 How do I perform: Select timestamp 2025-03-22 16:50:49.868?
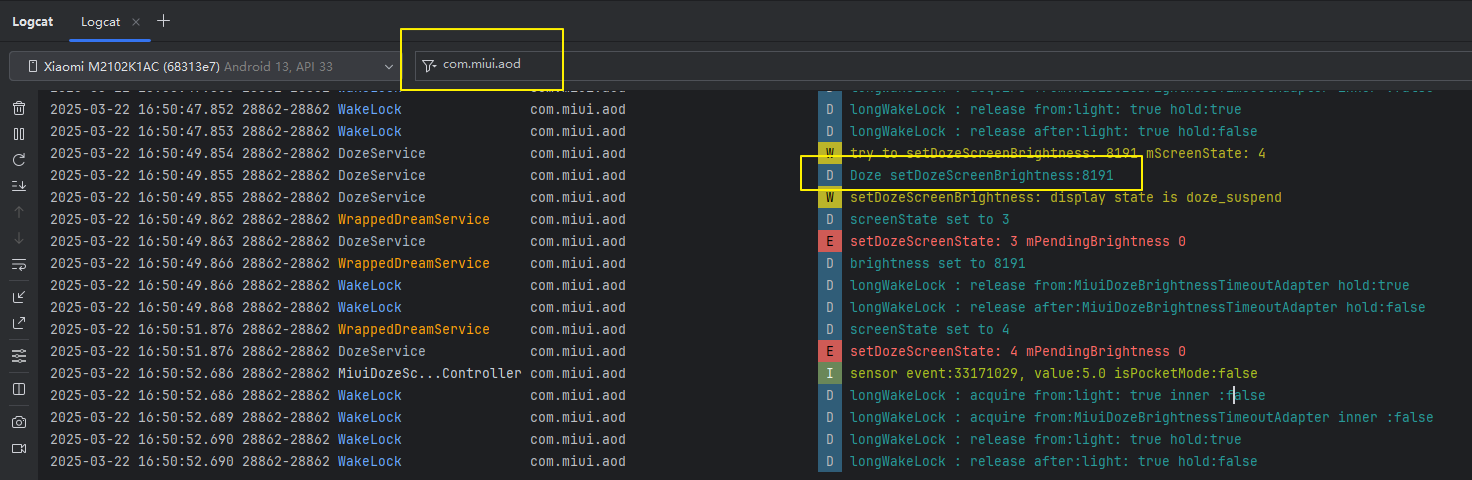tap(141, 307)
